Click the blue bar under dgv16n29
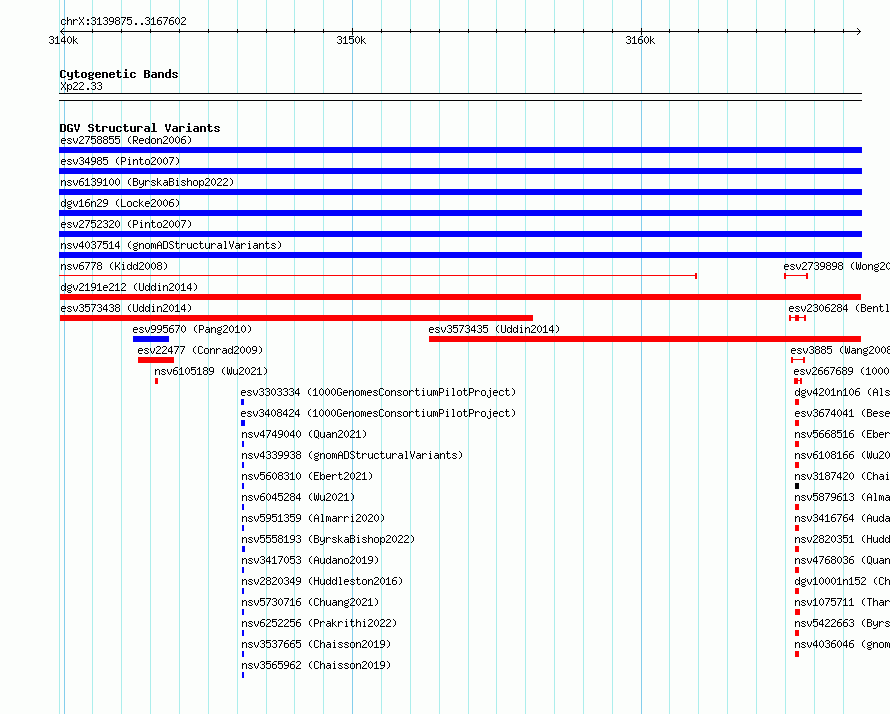Image resolution: width=890 pixels, height=714 pixels. [460, 213]
